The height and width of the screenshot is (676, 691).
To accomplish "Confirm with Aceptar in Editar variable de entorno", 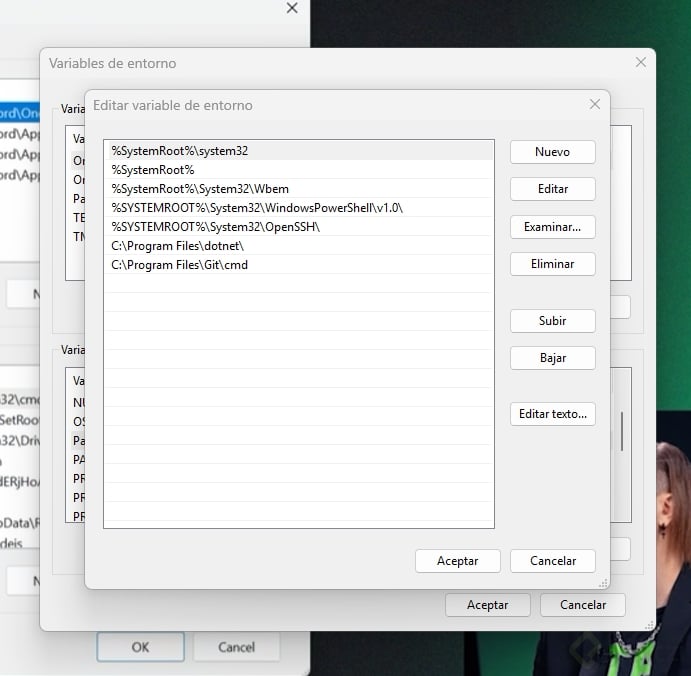I will tap(457, 561).
